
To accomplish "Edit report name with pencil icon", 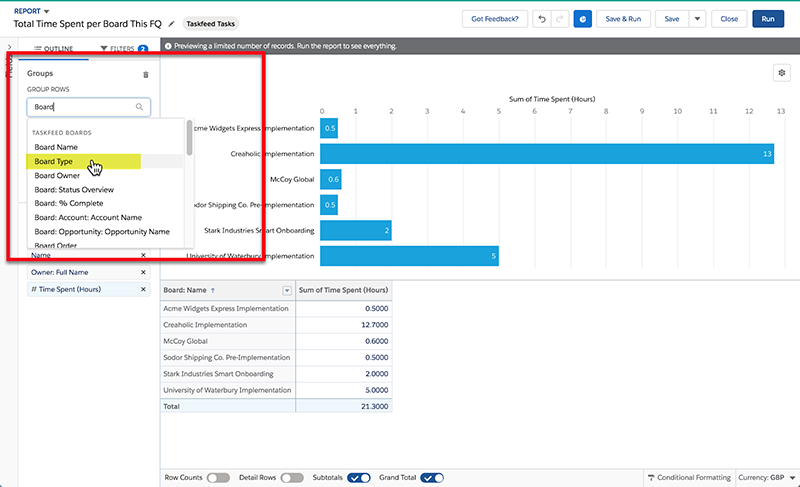I will [171, 23].
